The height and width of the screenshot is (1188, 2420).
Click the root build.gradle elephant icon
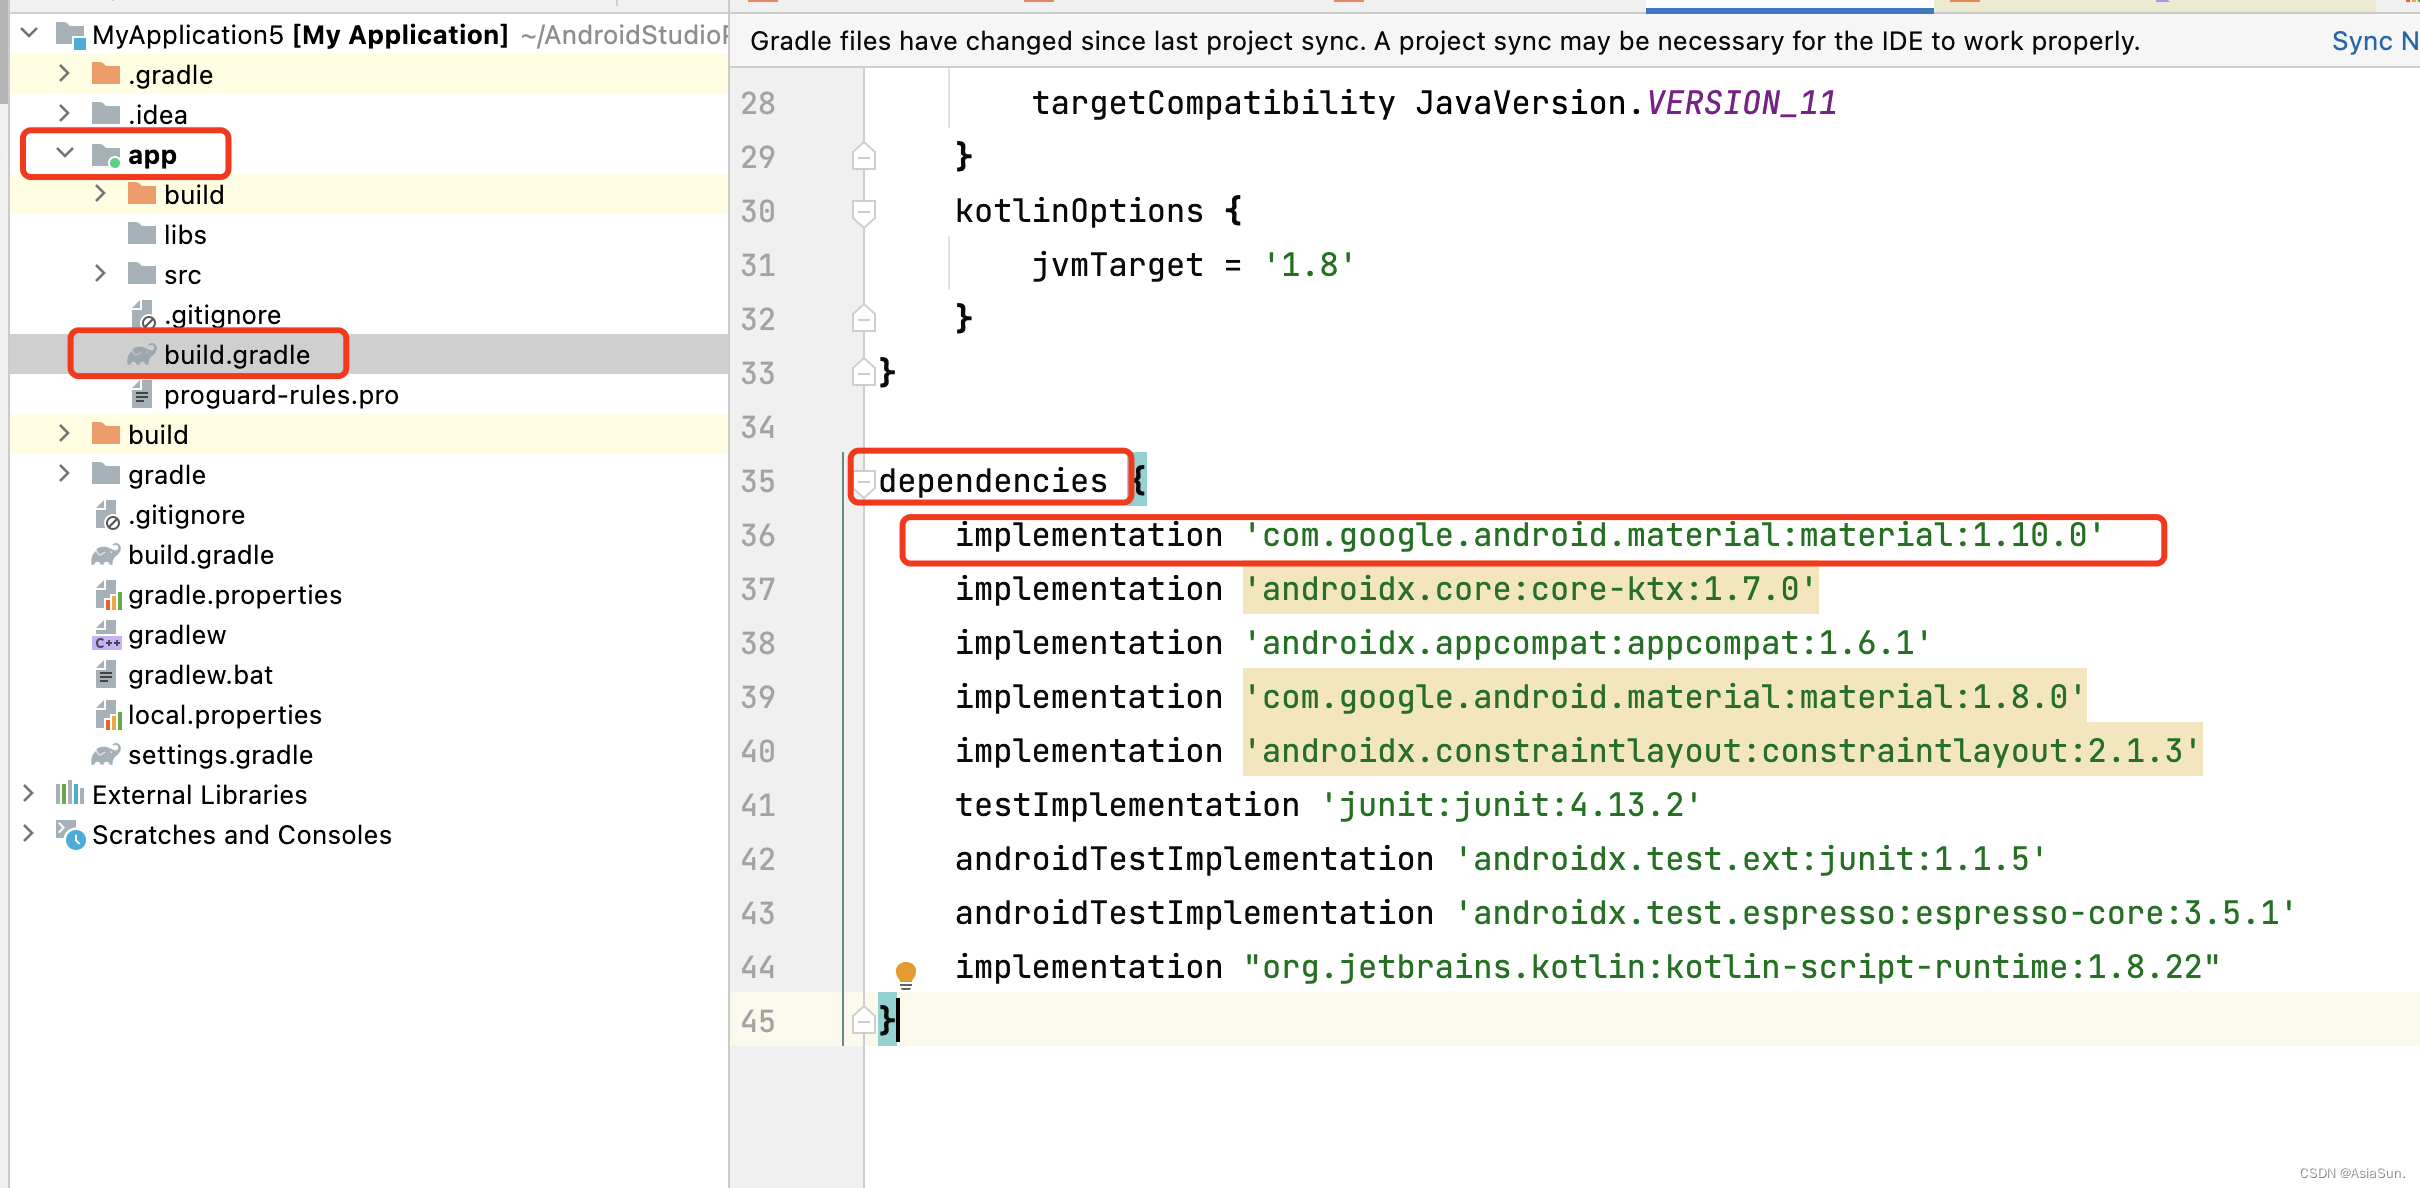pos(106,555)
